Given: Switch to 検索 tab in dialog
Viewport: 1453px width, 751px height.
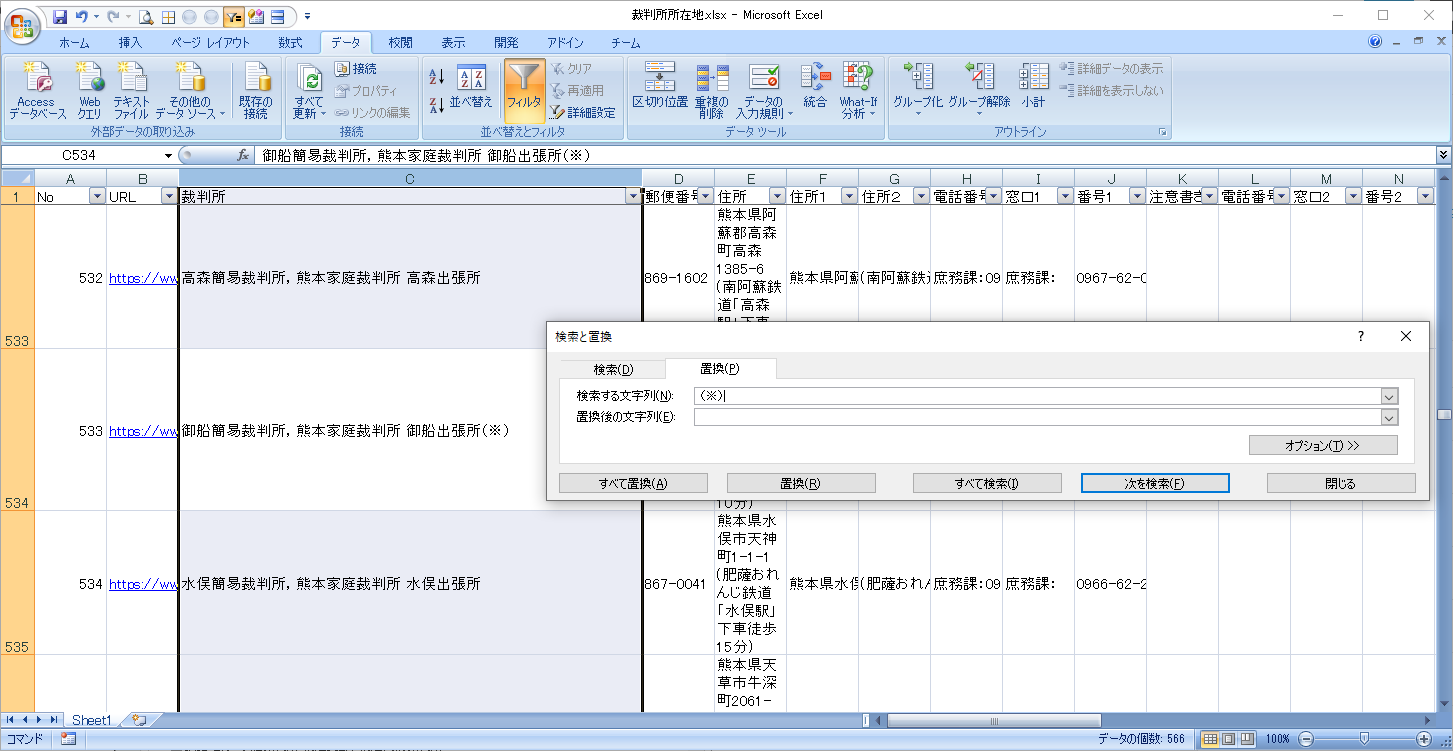Looking at the screenshot, I should click(x=613, y=370).
